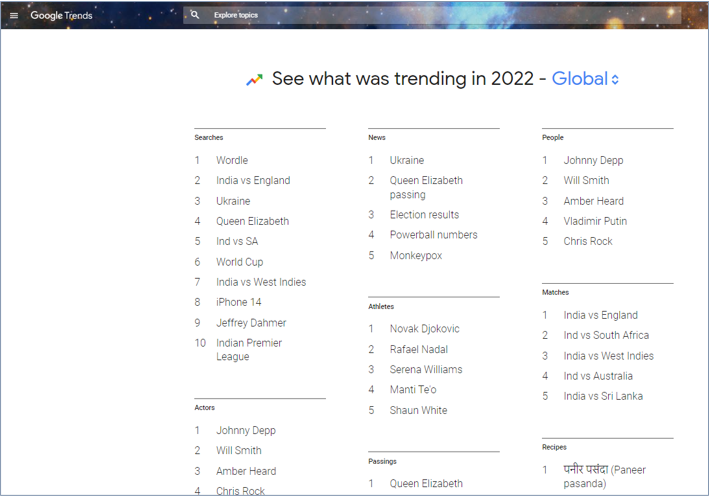Click the Google Trends logo
Screen dimensions: 709x496
[61, 15]
